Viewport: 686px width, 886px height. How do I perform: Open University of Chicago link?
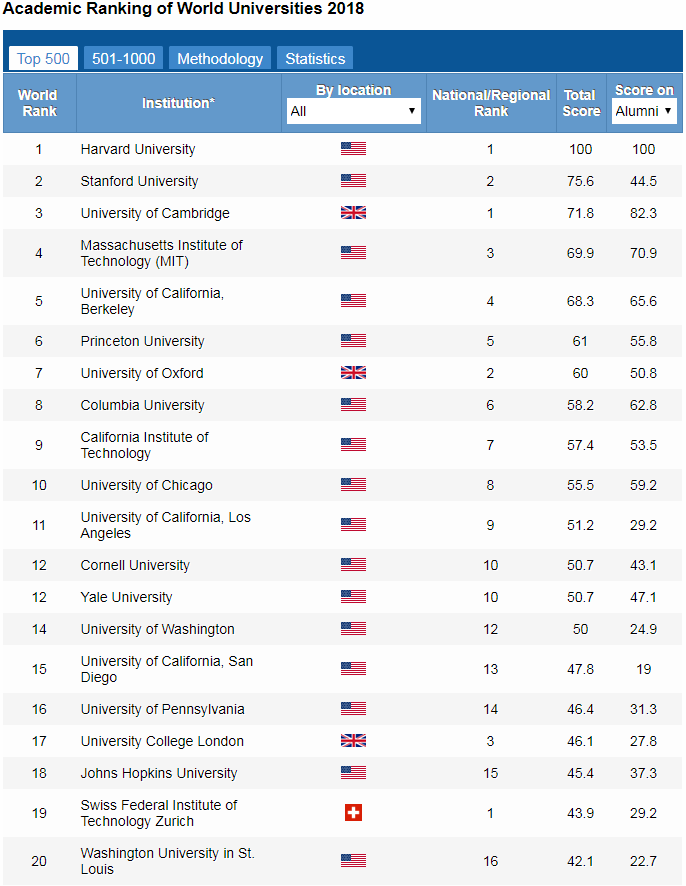(146, 485)
